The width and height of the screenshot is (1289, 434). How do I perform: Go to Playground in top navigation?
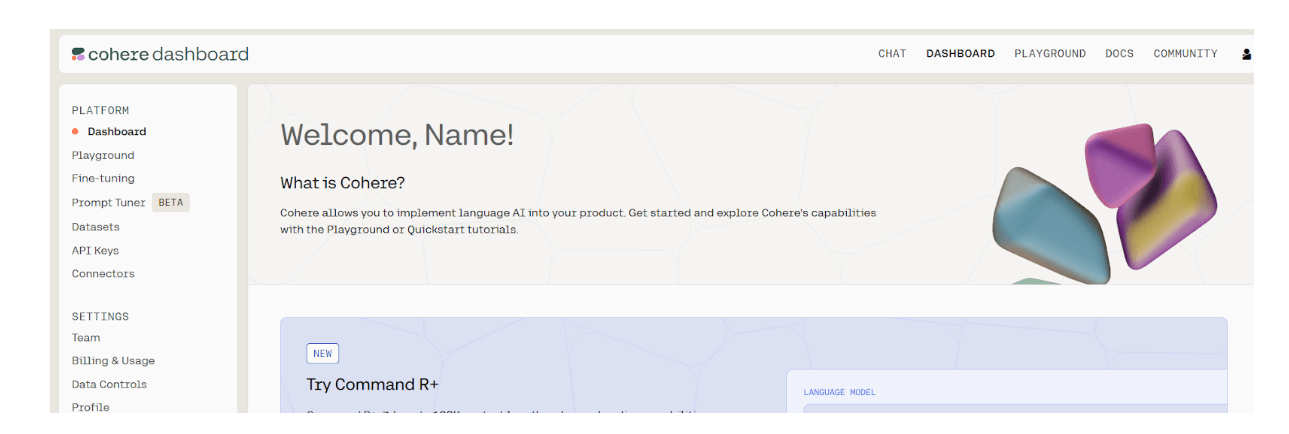click(1049, 54)
